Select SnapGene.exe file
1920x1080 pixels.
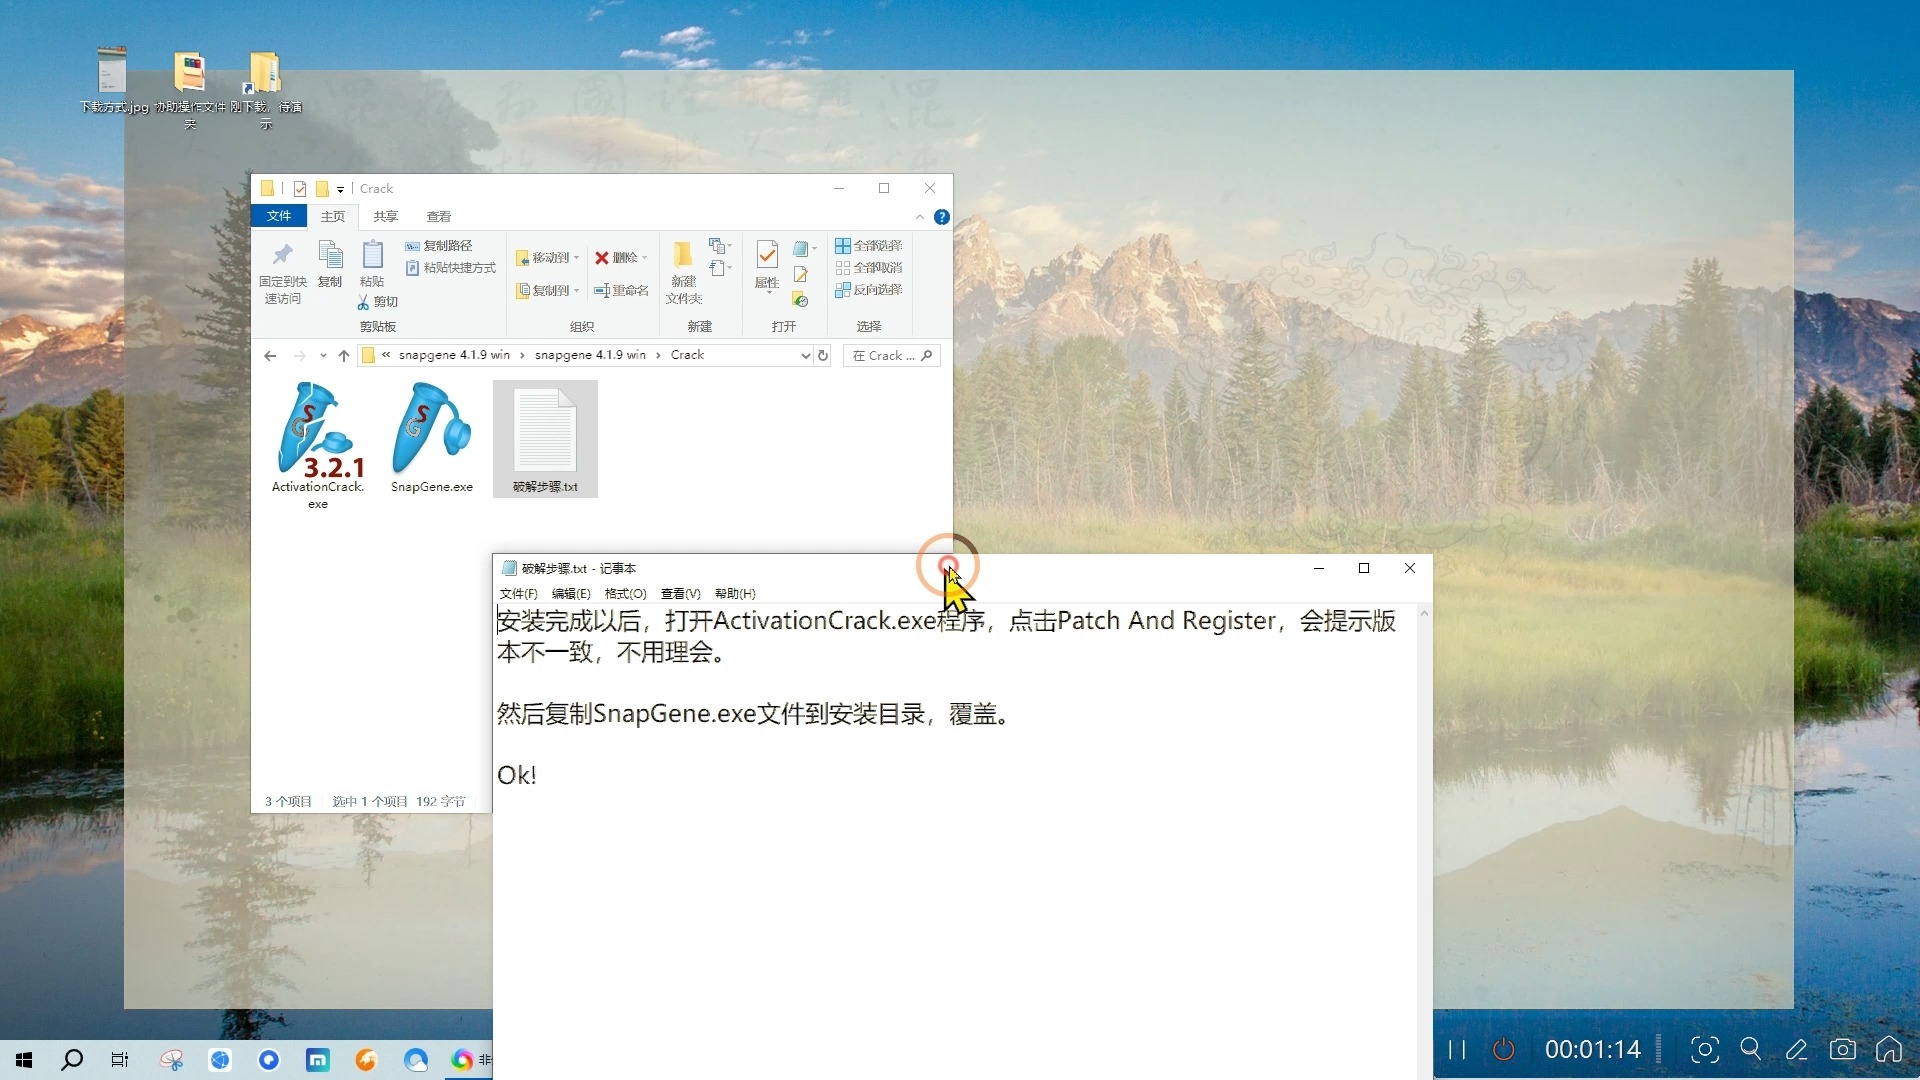pyautogui.click(x=432, y=438)
